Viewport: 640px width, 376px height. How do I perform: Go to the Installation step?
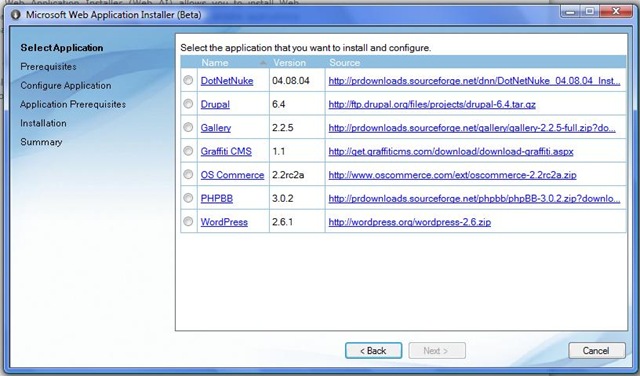click(43, 123)
